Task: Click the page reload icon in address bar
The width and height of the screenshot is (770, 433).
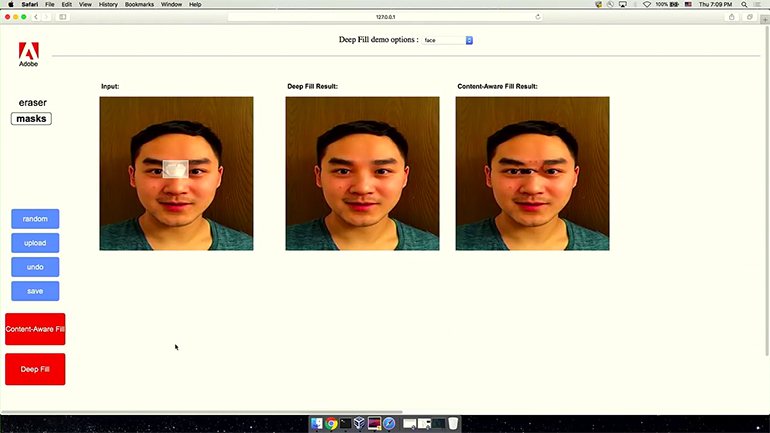Action: tap(538, 17)
